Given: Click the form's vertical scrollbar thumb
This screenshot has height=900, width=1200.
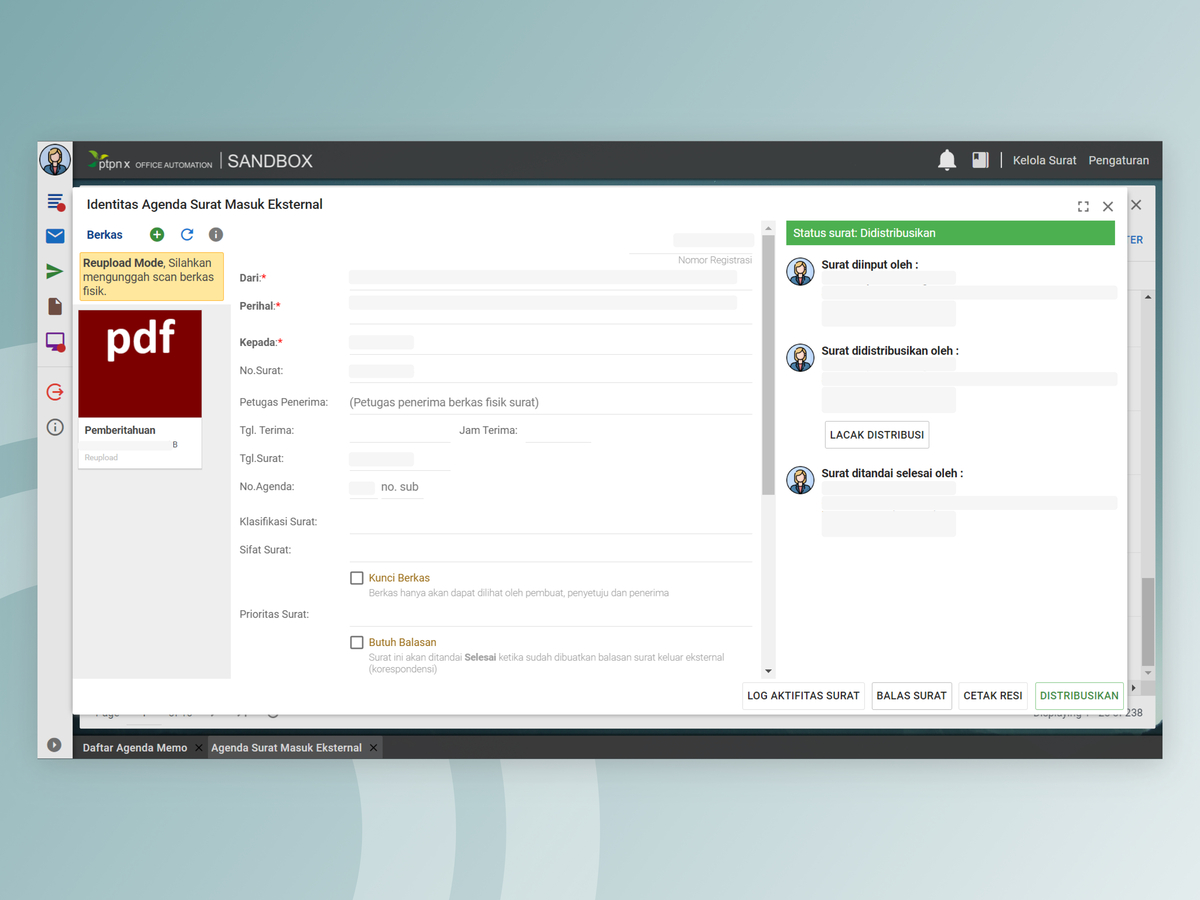Looking at the screenshot, I should (768, 365).
